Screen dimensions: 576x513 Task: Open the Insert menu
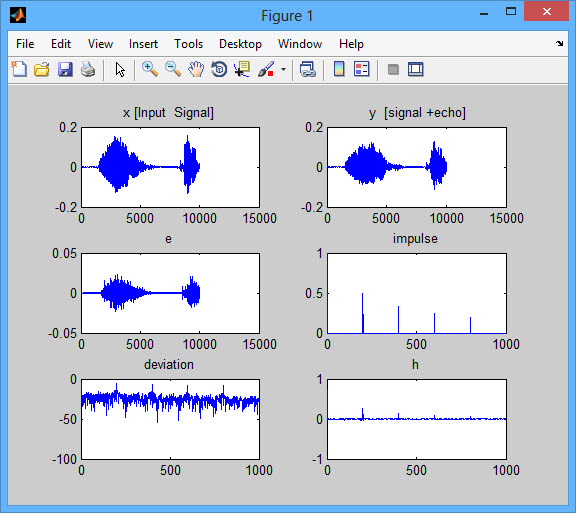pyautogui.click(x=143, y=44)
